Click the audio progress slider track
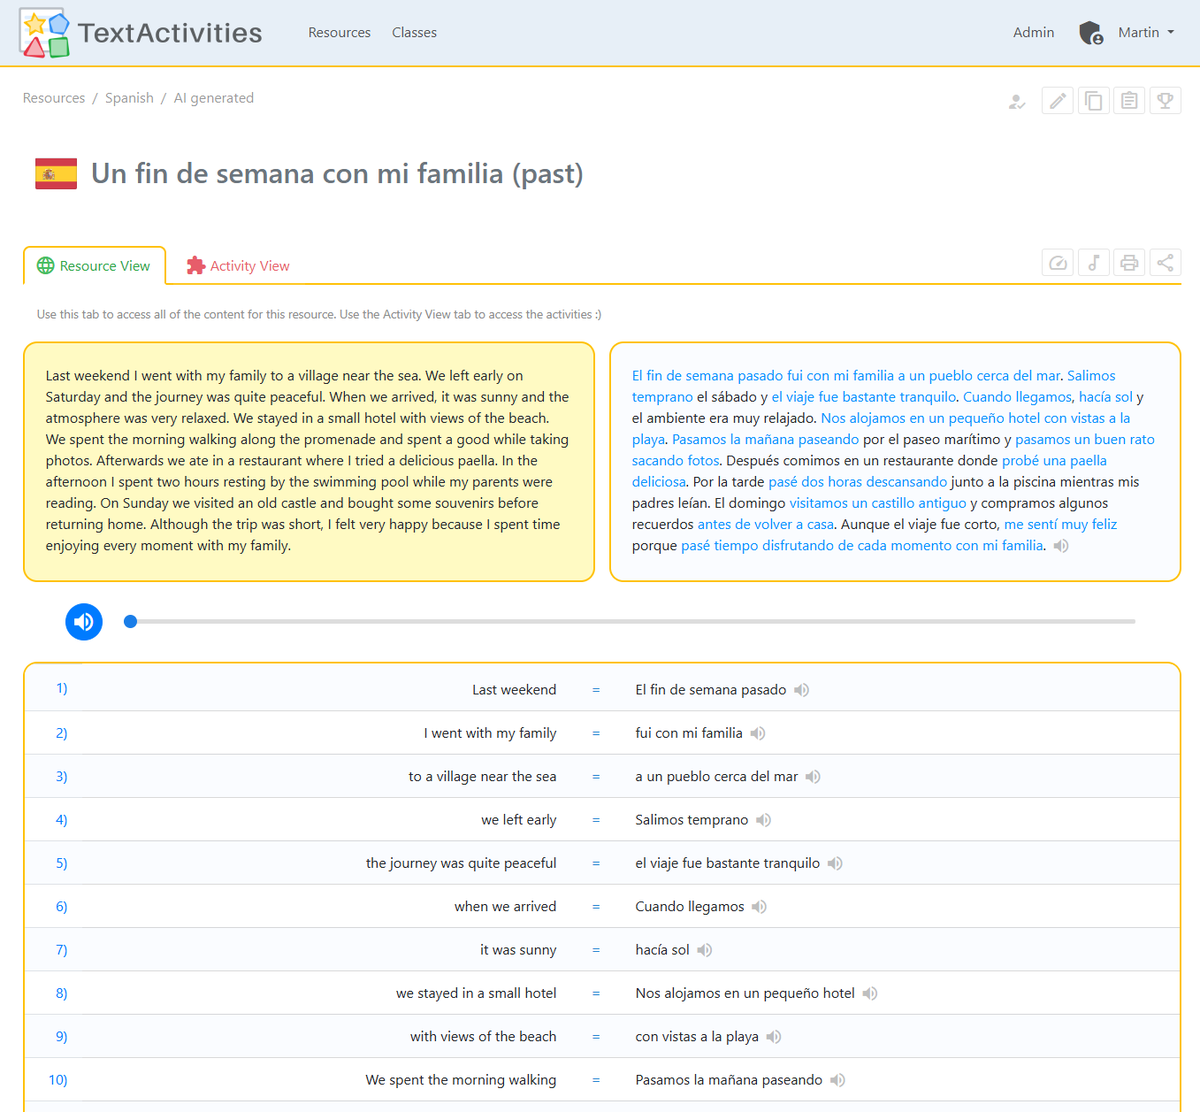Viewport: 1200px width, 1112px height. (x=630, y=622)
